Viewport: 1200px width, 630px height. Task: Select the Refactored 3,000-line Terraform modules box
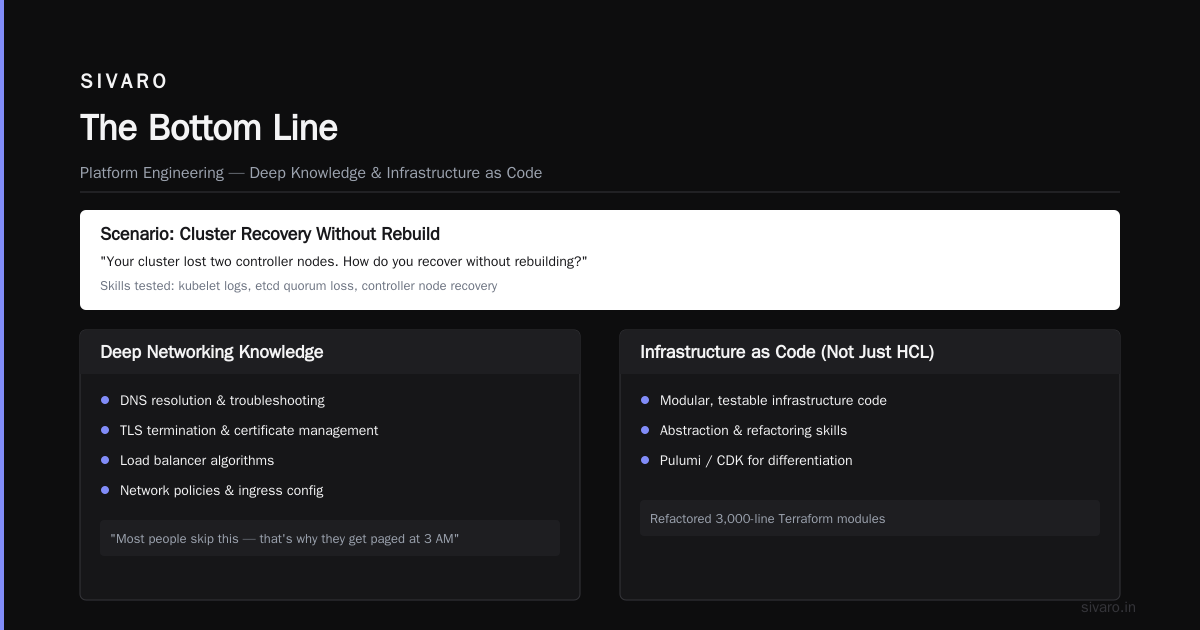[x=870, y=518]
